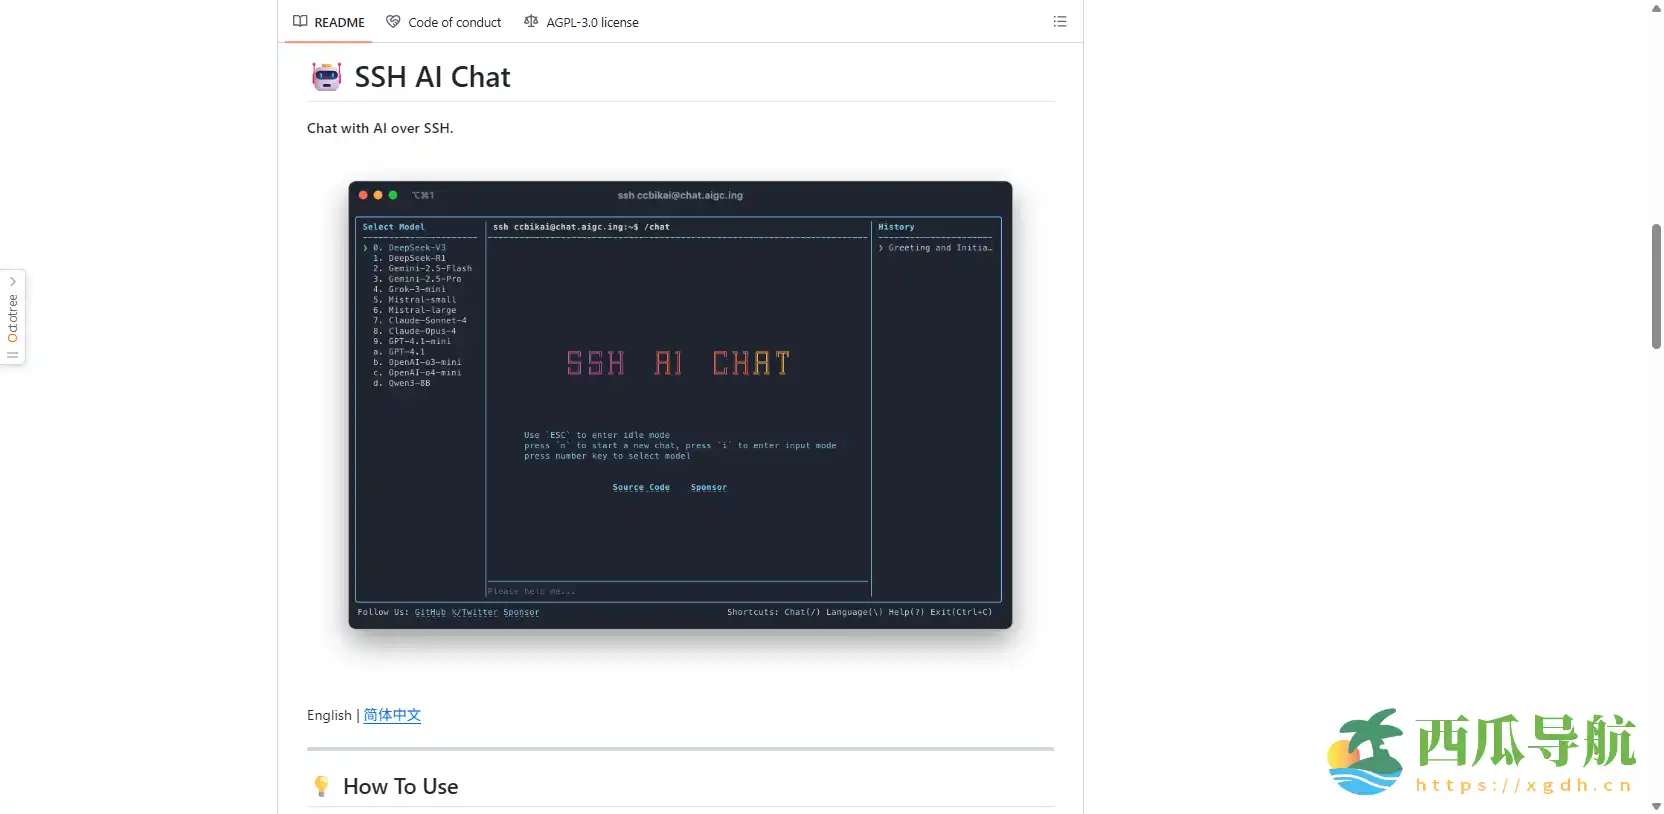Click the How To Use heading
Viewport: 1664px width, 814px height.
point(400,786)
